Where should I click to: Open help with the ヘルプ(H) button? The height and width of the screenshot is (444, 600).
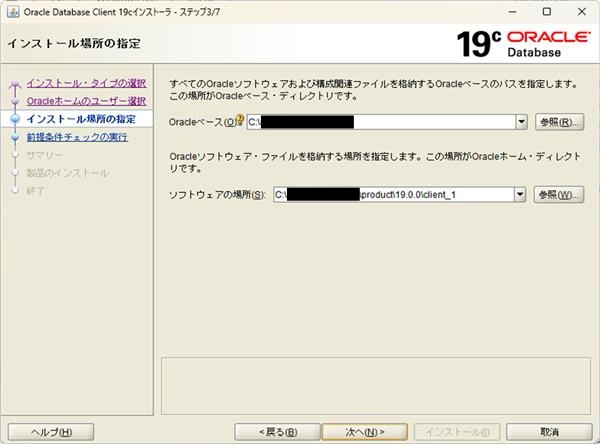point(45,431)
